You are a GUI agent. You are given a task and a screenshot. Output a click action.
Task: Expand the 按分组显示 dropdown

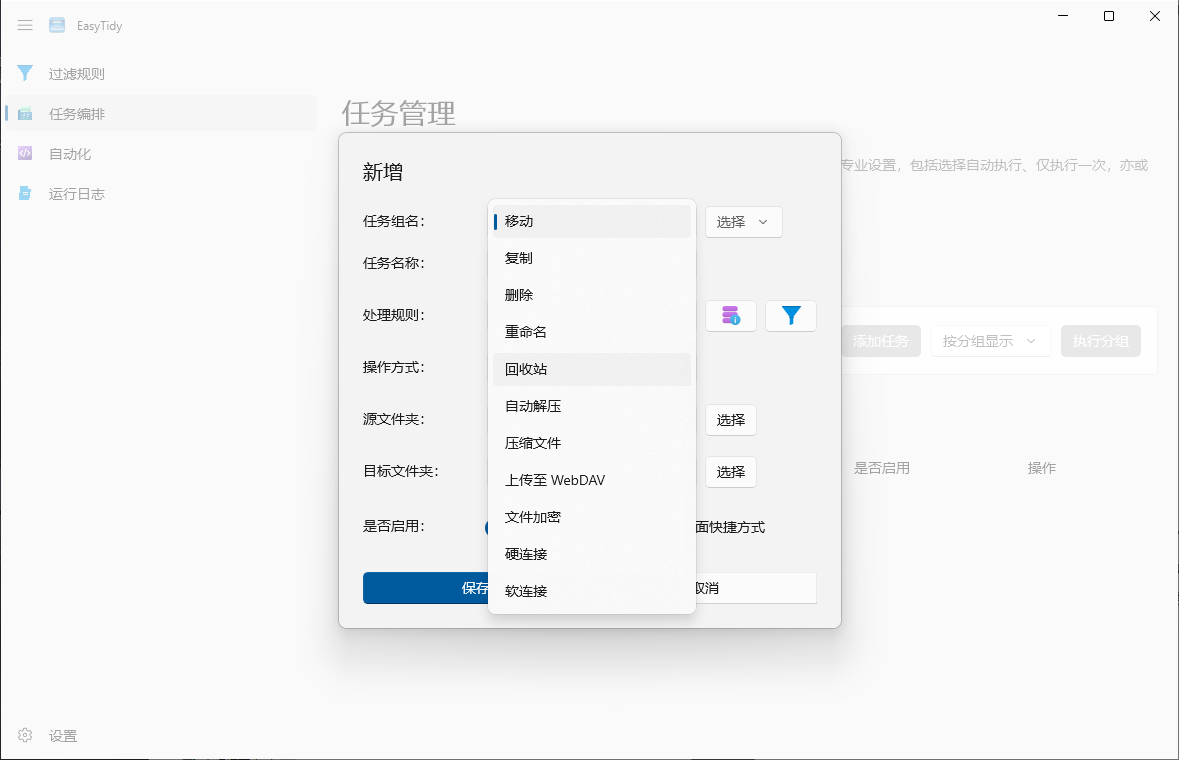coord(990,340)
